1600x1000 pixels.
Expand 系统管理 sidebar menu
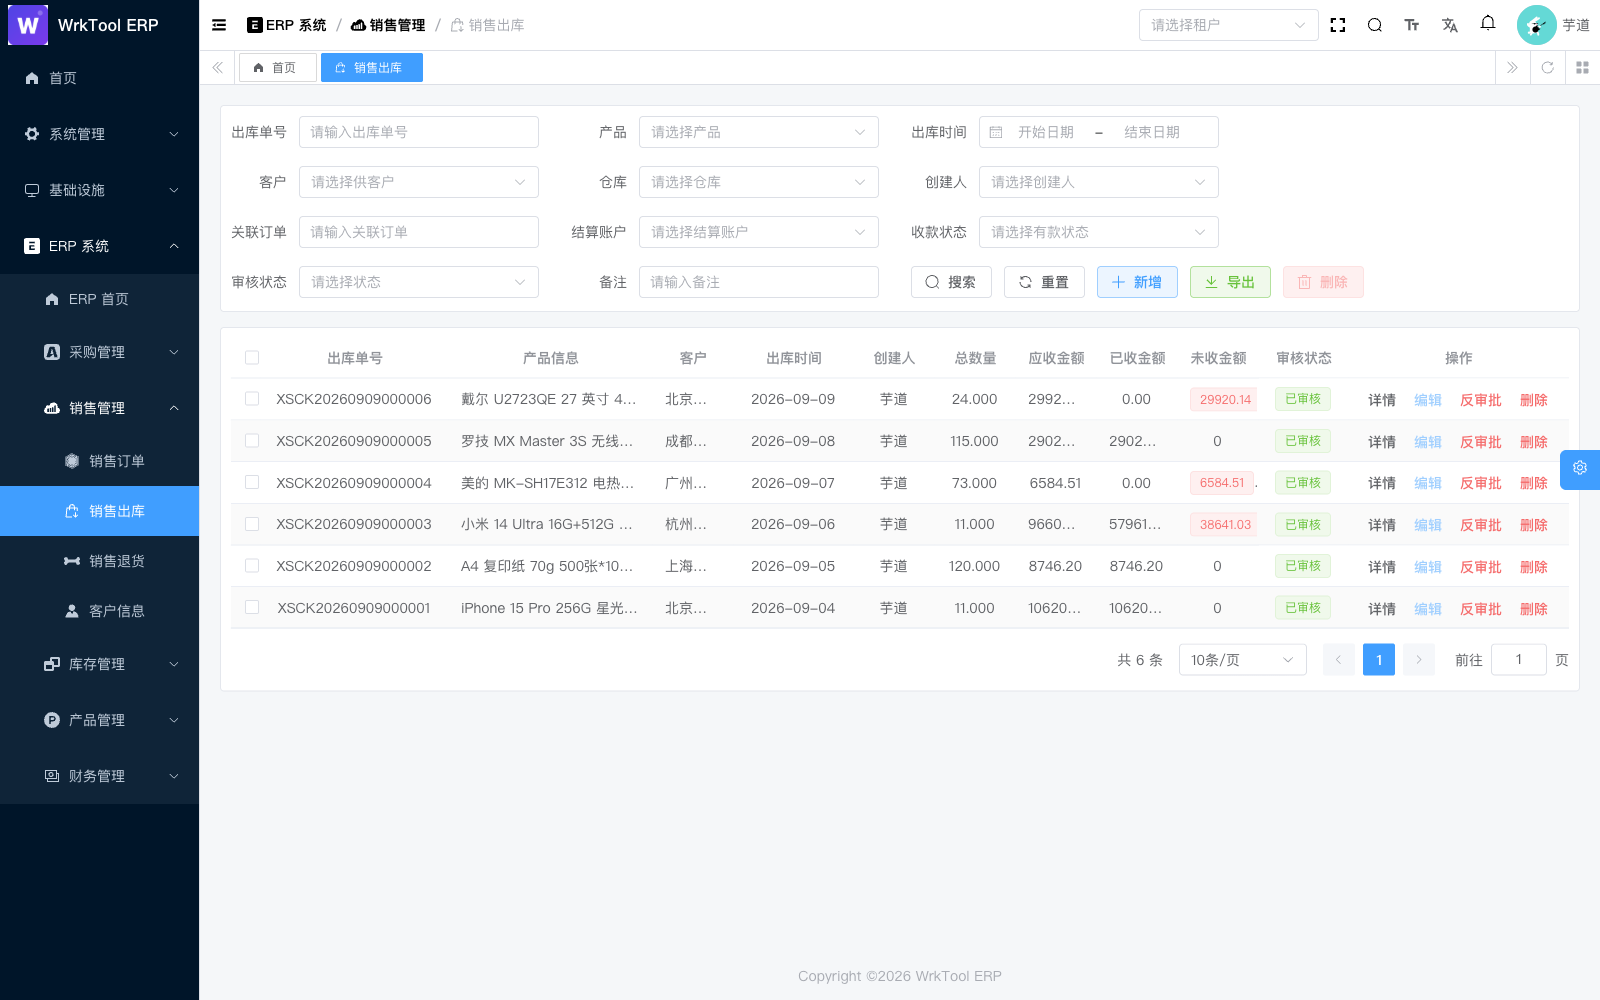[x=99, y=134]
